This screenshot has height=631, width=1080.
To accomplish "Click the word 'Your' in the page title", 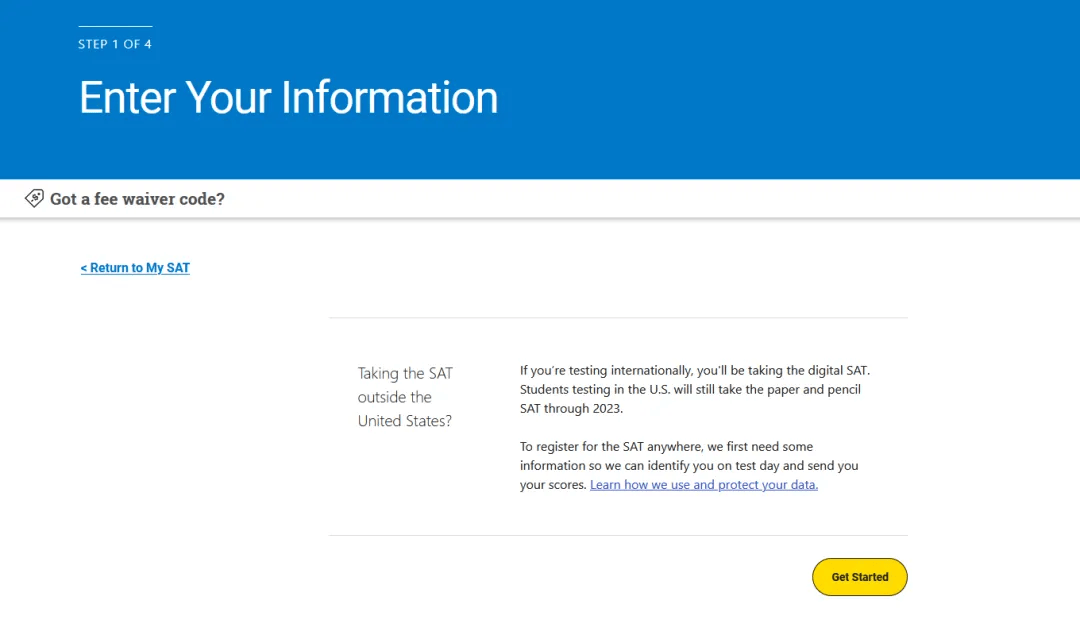I will point(228,98).
